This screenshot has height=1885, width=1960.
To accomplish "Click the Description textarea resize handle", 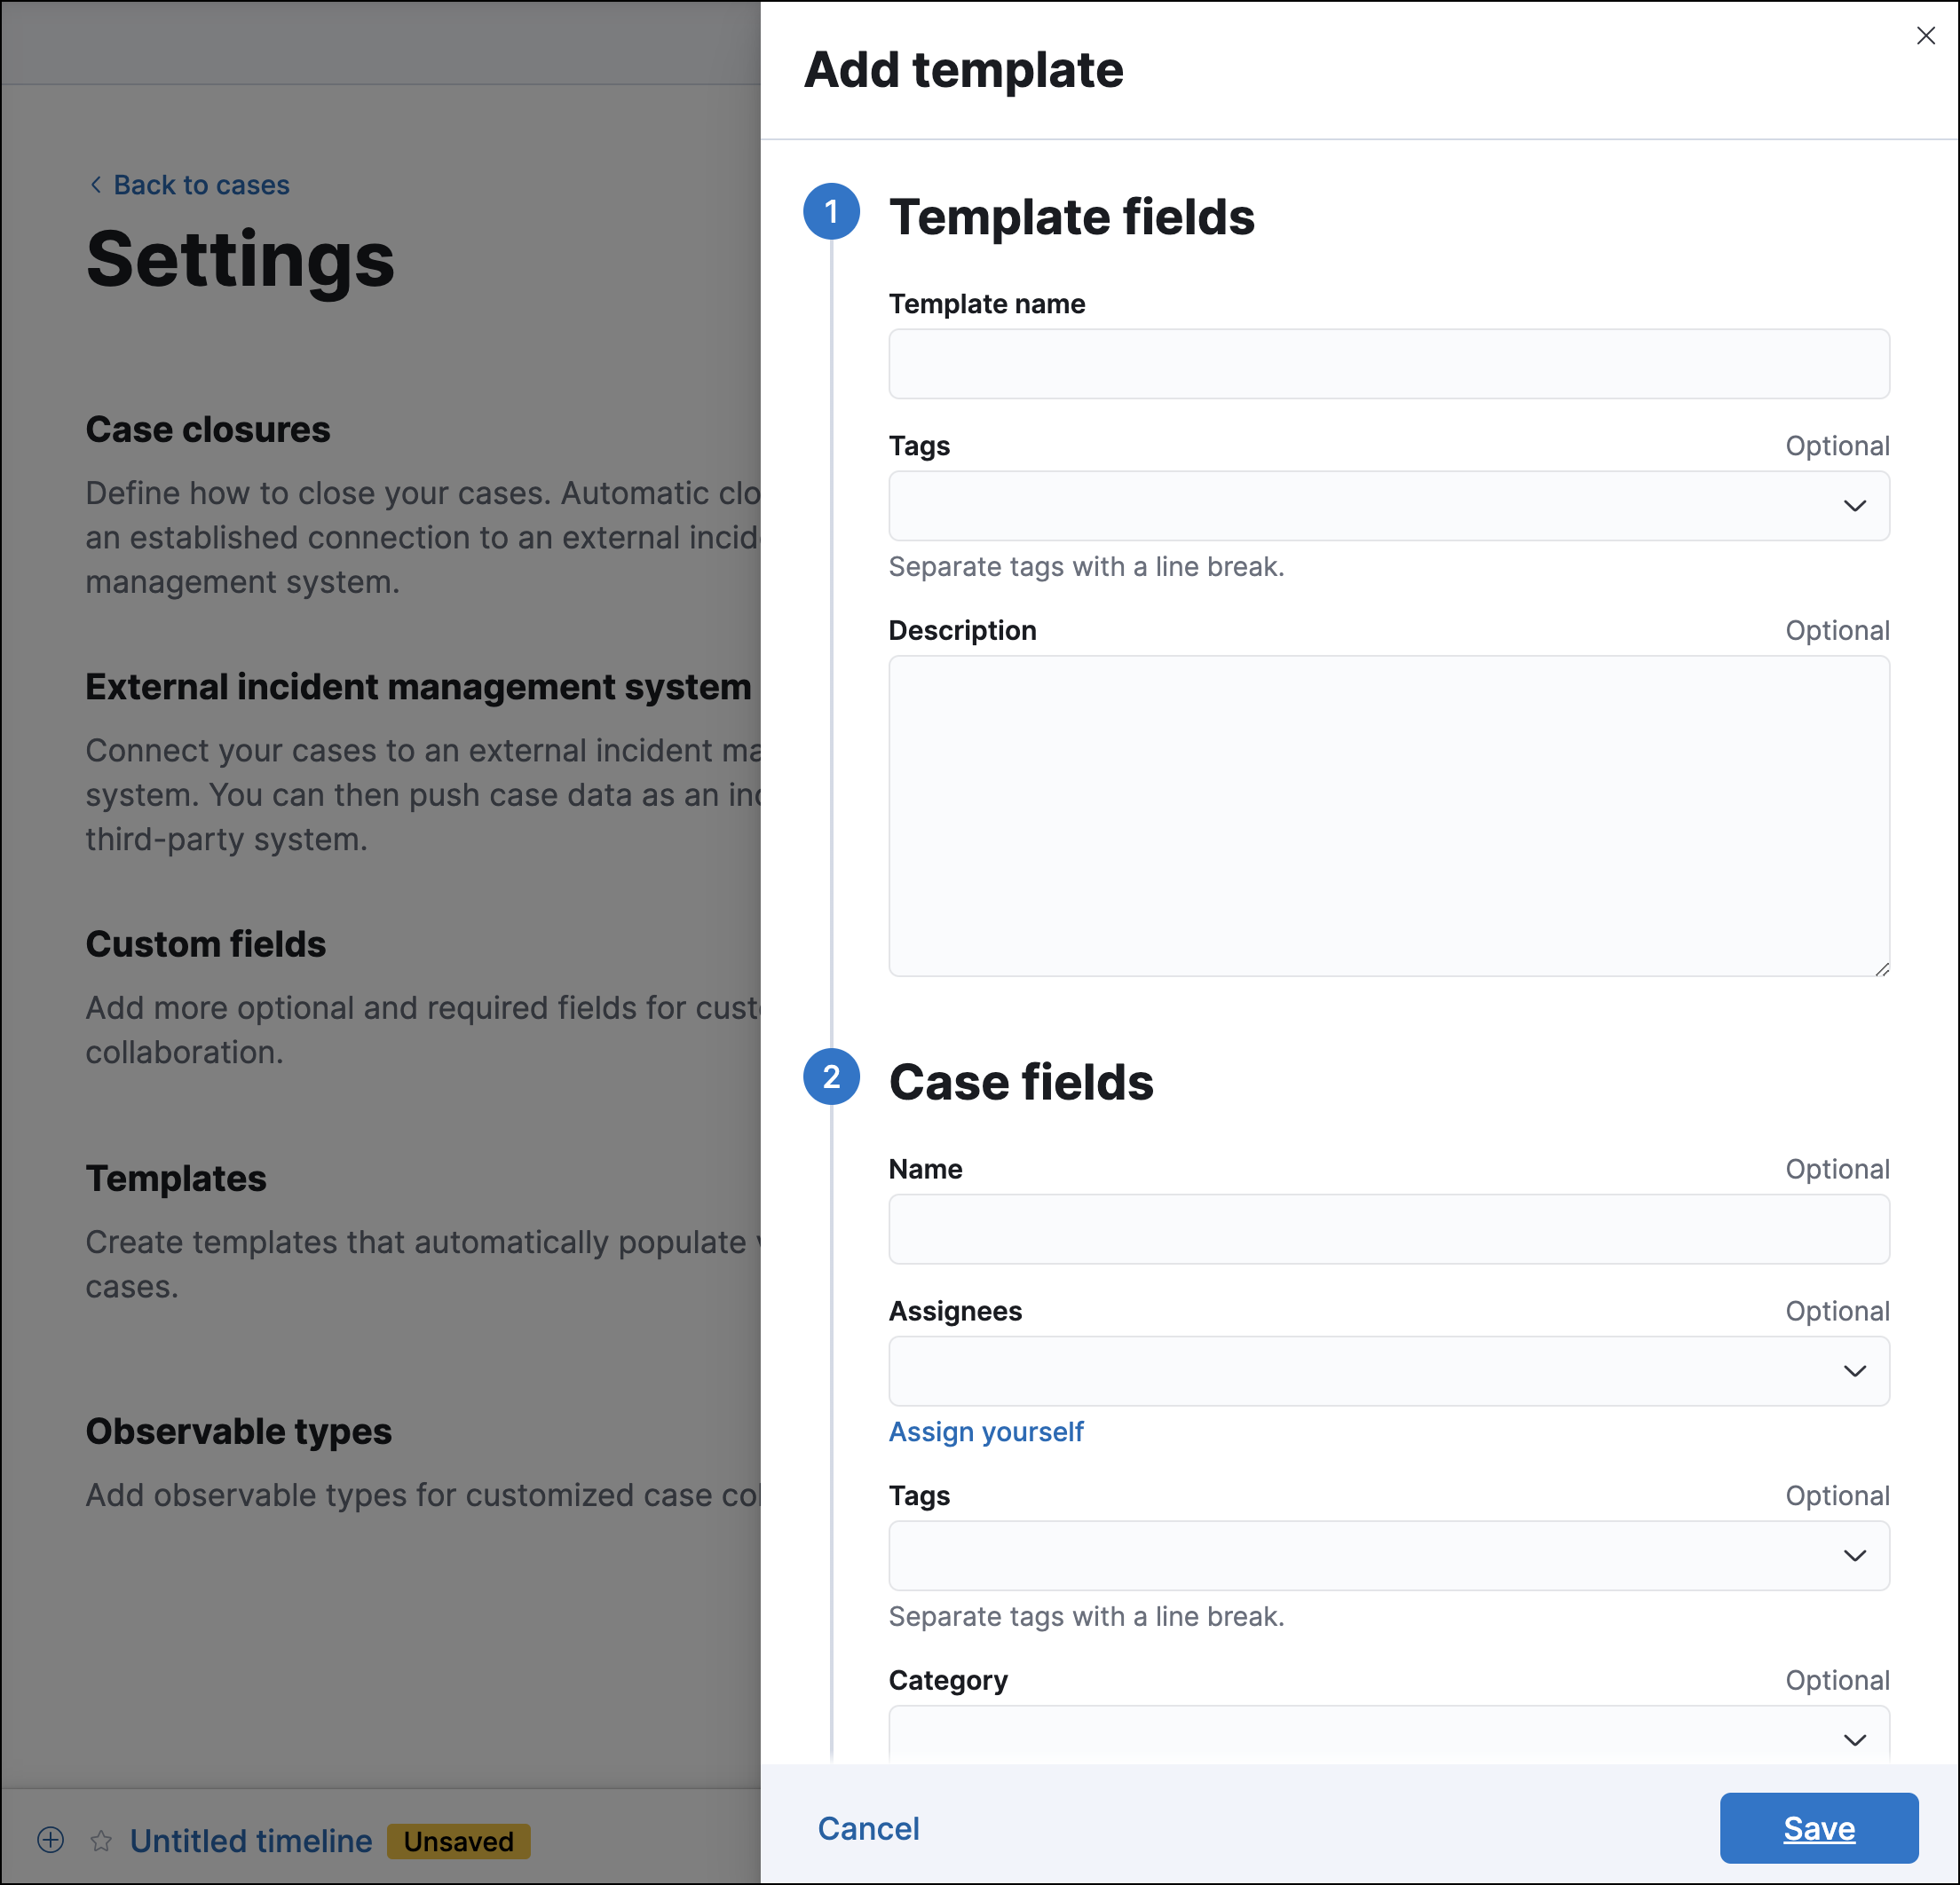I will click(1882, 968).
